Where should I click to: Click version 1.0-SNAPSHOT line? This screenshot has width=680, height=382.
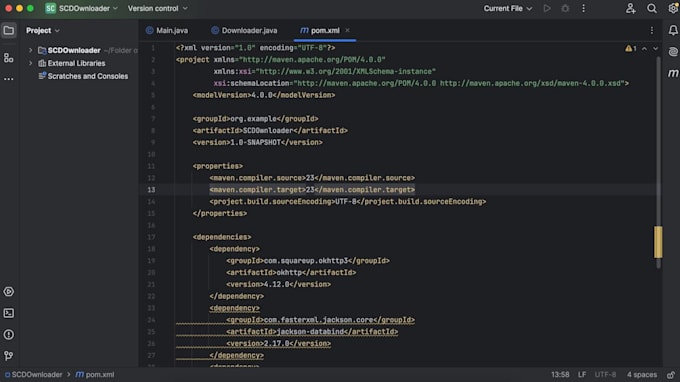point(258,142)
